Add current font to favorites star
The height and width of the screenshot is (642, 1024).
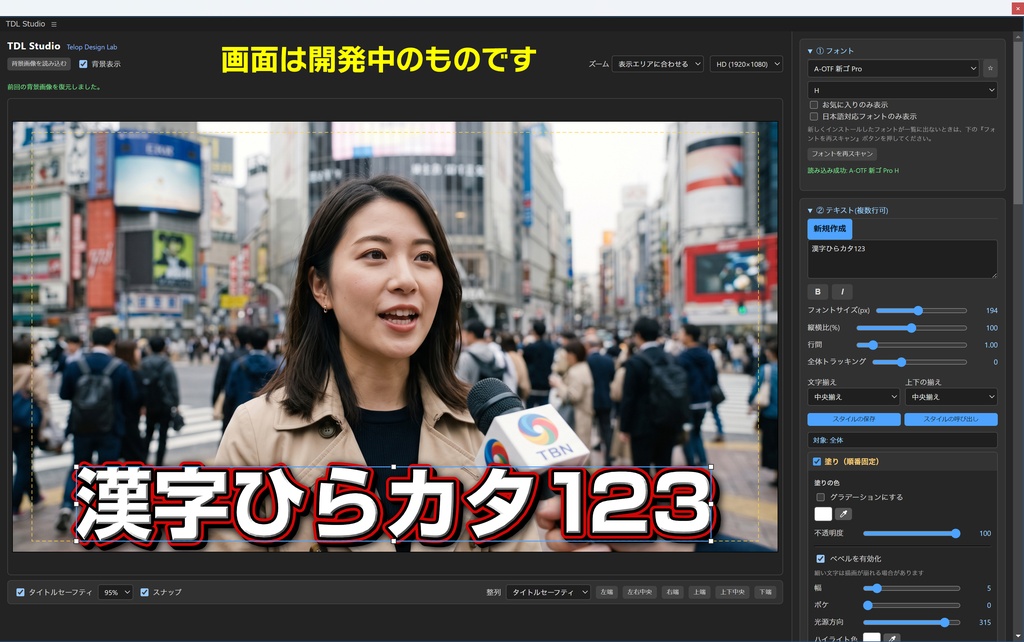click(x=990, y=68)
